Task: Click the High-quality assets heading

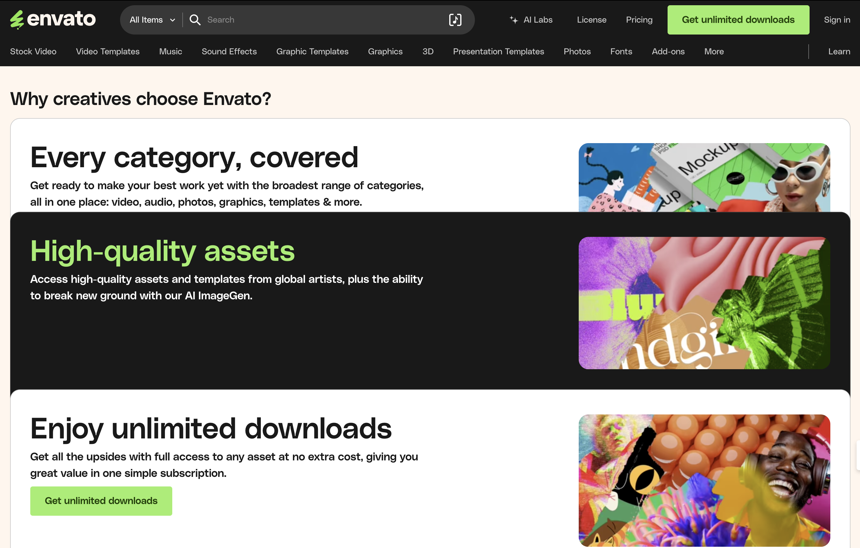Action: 162,251
